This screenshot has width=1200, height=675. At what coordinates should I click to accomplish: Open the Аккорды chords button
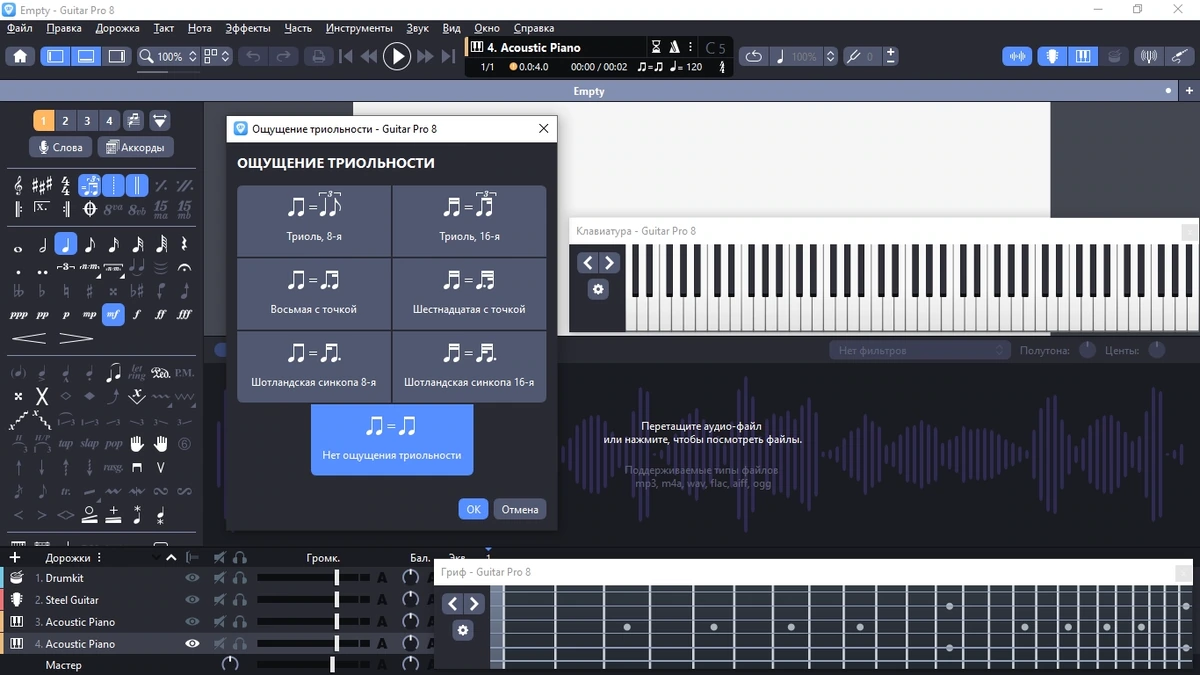[x=135, y=147]
